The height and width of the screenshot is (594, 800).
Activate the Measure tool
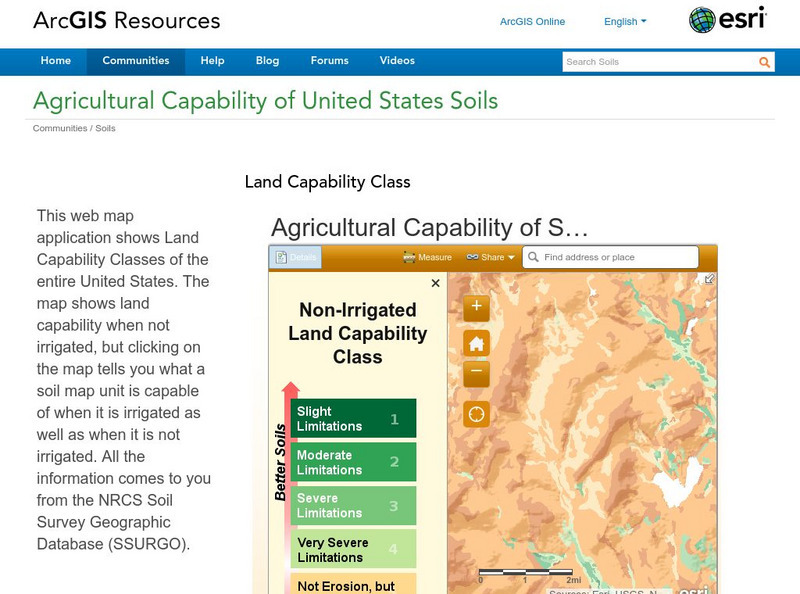tap(428, 257)
